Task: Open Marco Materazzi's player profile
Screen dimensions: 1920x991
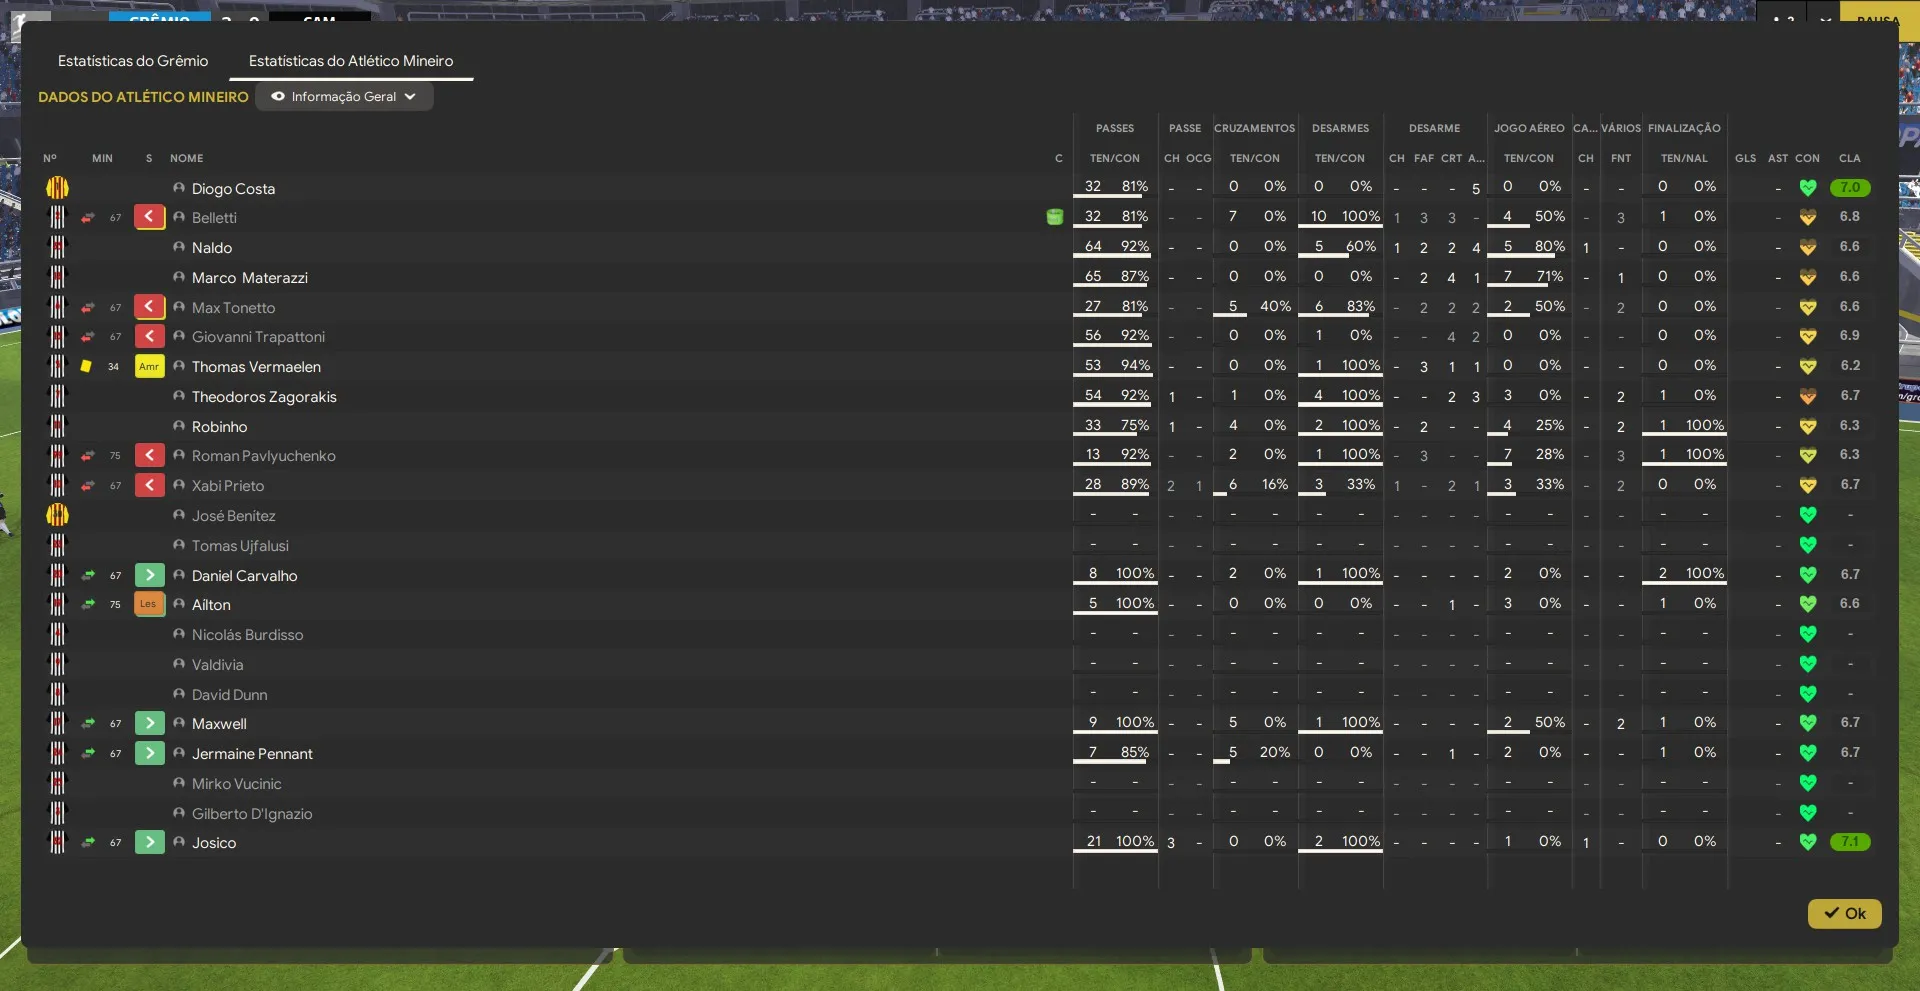Action: 250,278
